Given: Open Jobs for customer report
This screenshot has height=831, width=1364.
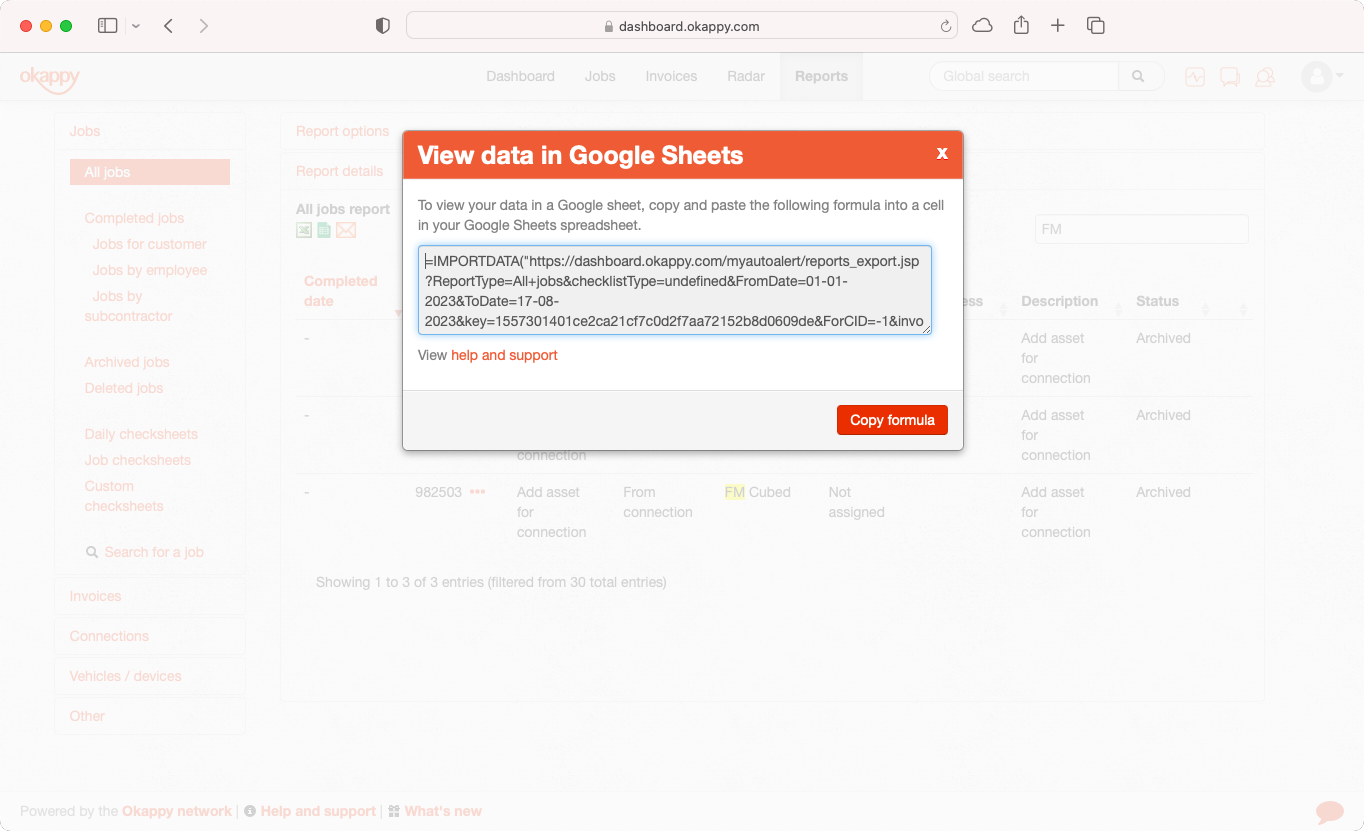Looking at the screenshot, I should [x=149, y=244].
